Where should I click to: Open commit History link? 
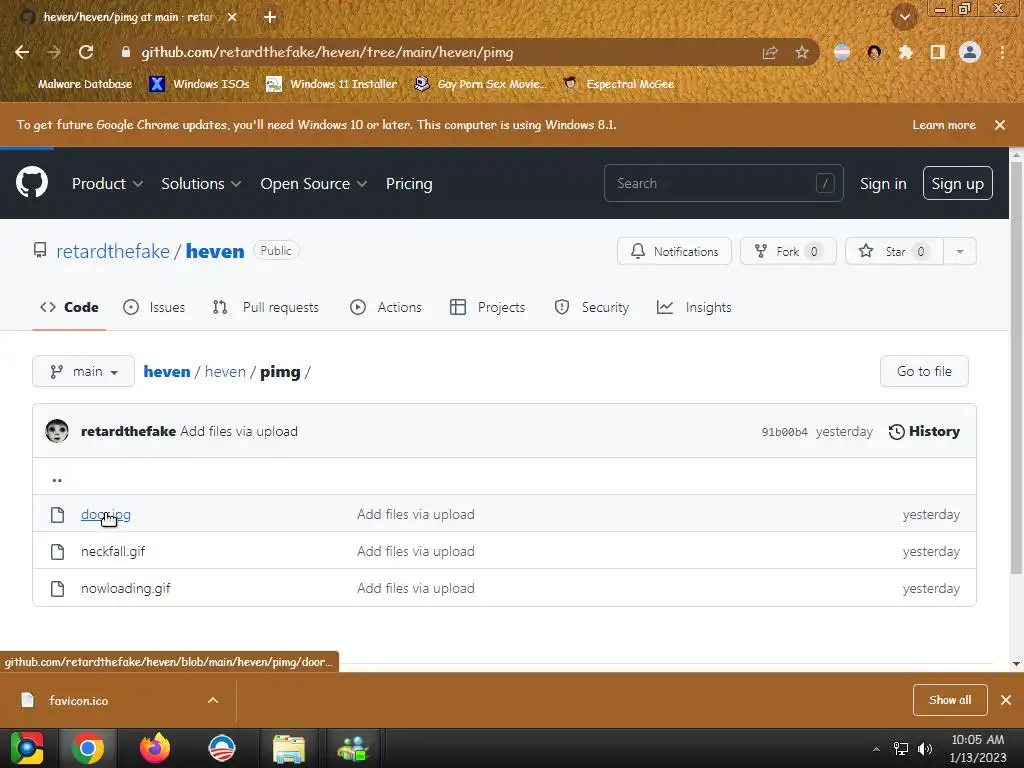[x=924, y=432]
